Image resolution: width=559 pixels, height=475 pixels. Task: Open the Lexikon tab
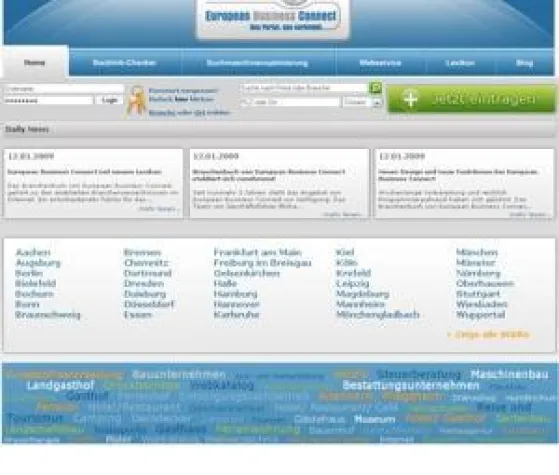click(x=460, y=63)
